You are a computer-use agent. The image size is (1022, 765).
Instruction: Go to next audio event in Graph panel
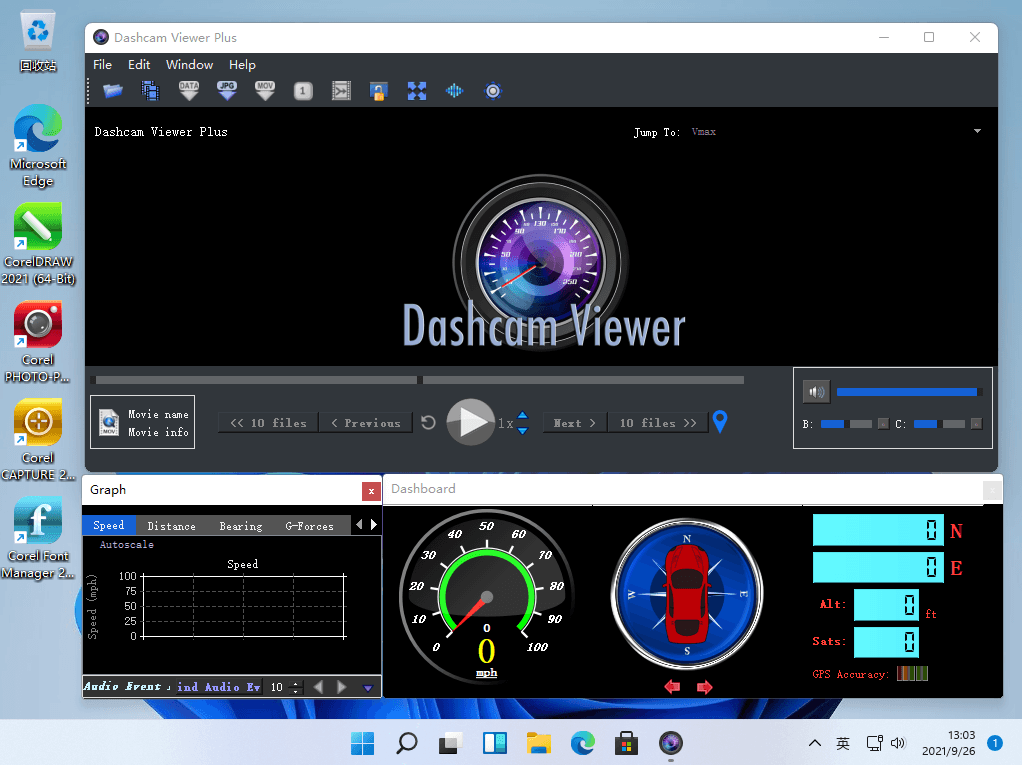pos(342,687)
